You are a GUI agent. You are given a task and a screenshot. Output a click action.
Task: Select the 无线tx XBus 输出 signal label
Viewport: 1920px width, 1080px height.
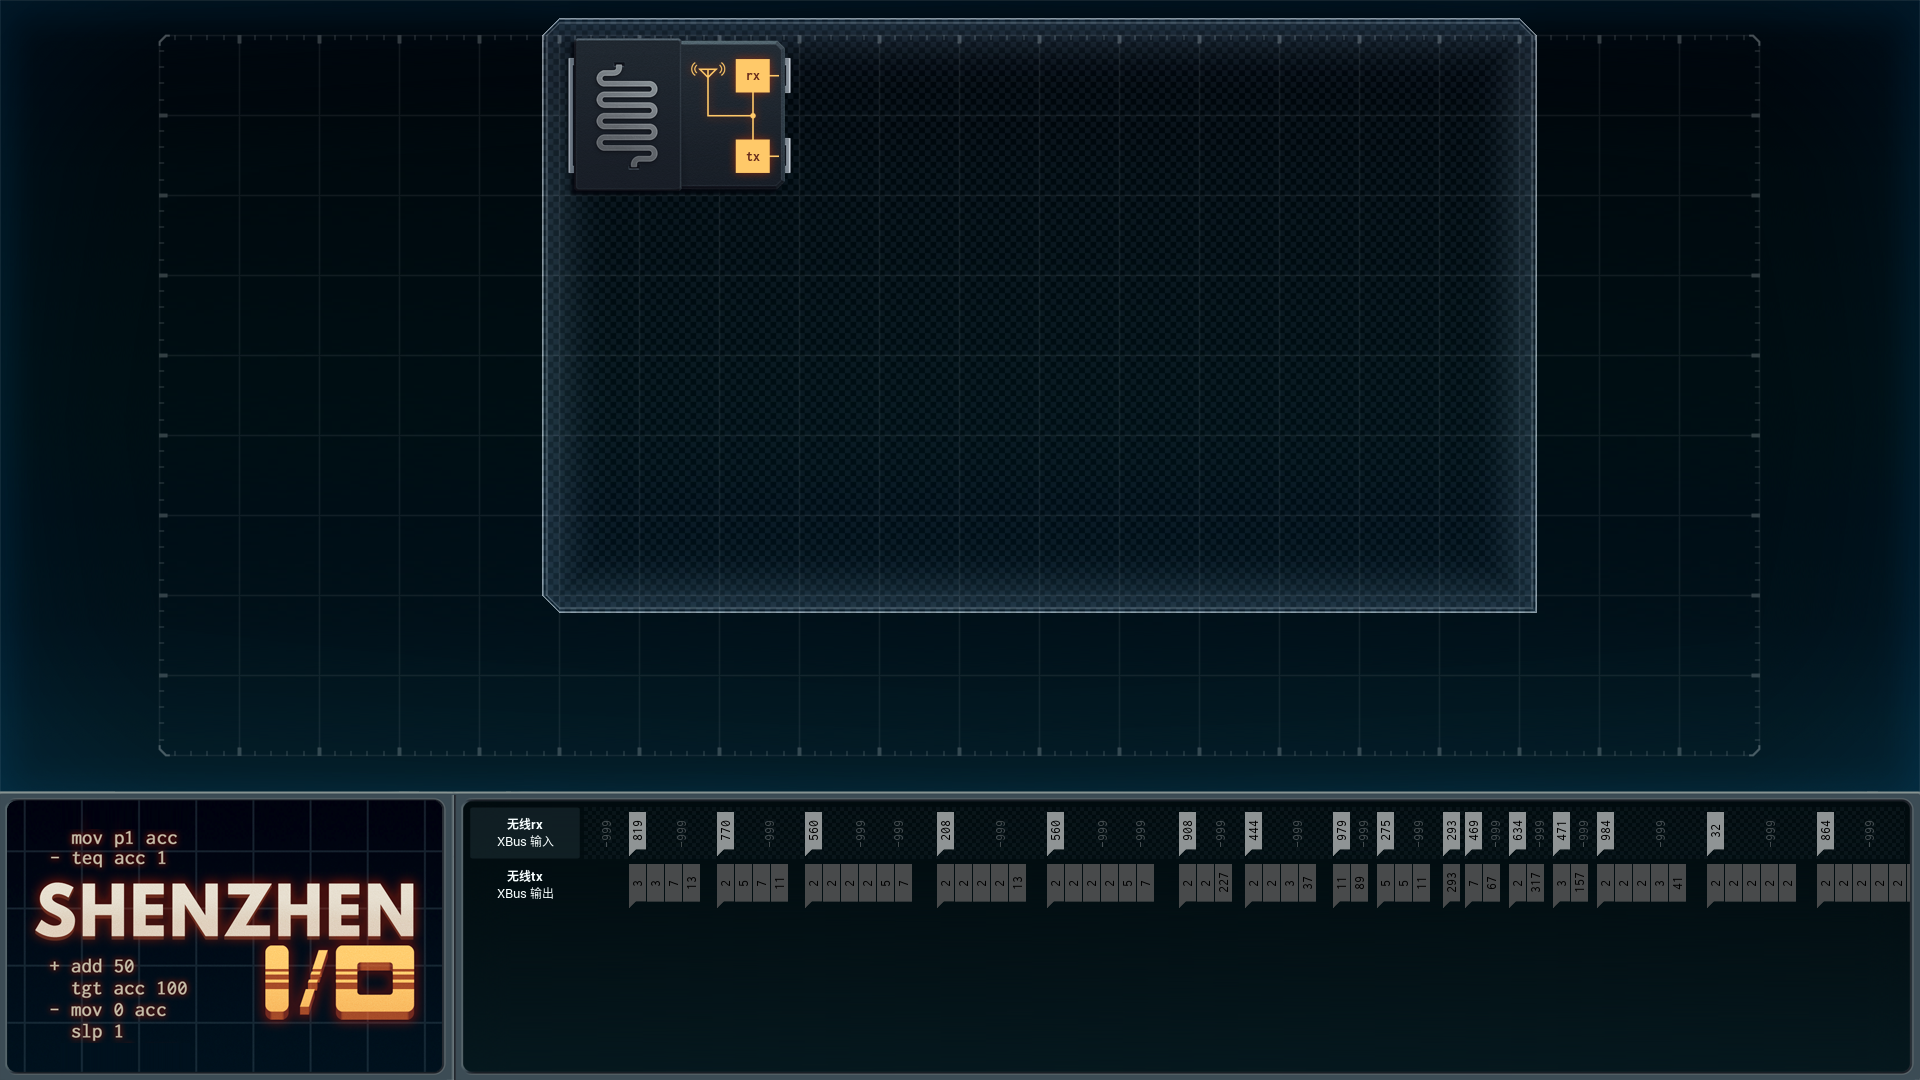pyautogui.click(x=525, y=885)
